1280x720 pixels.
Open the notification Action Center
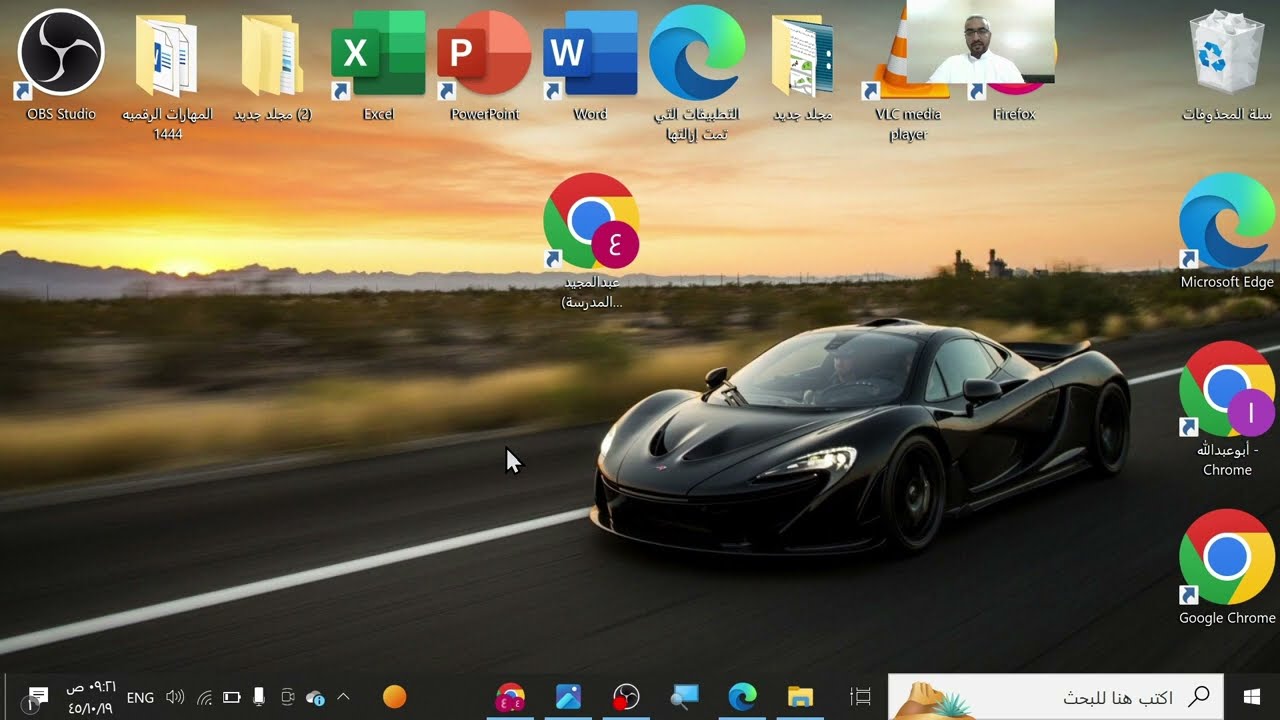(x=37, y=697)
